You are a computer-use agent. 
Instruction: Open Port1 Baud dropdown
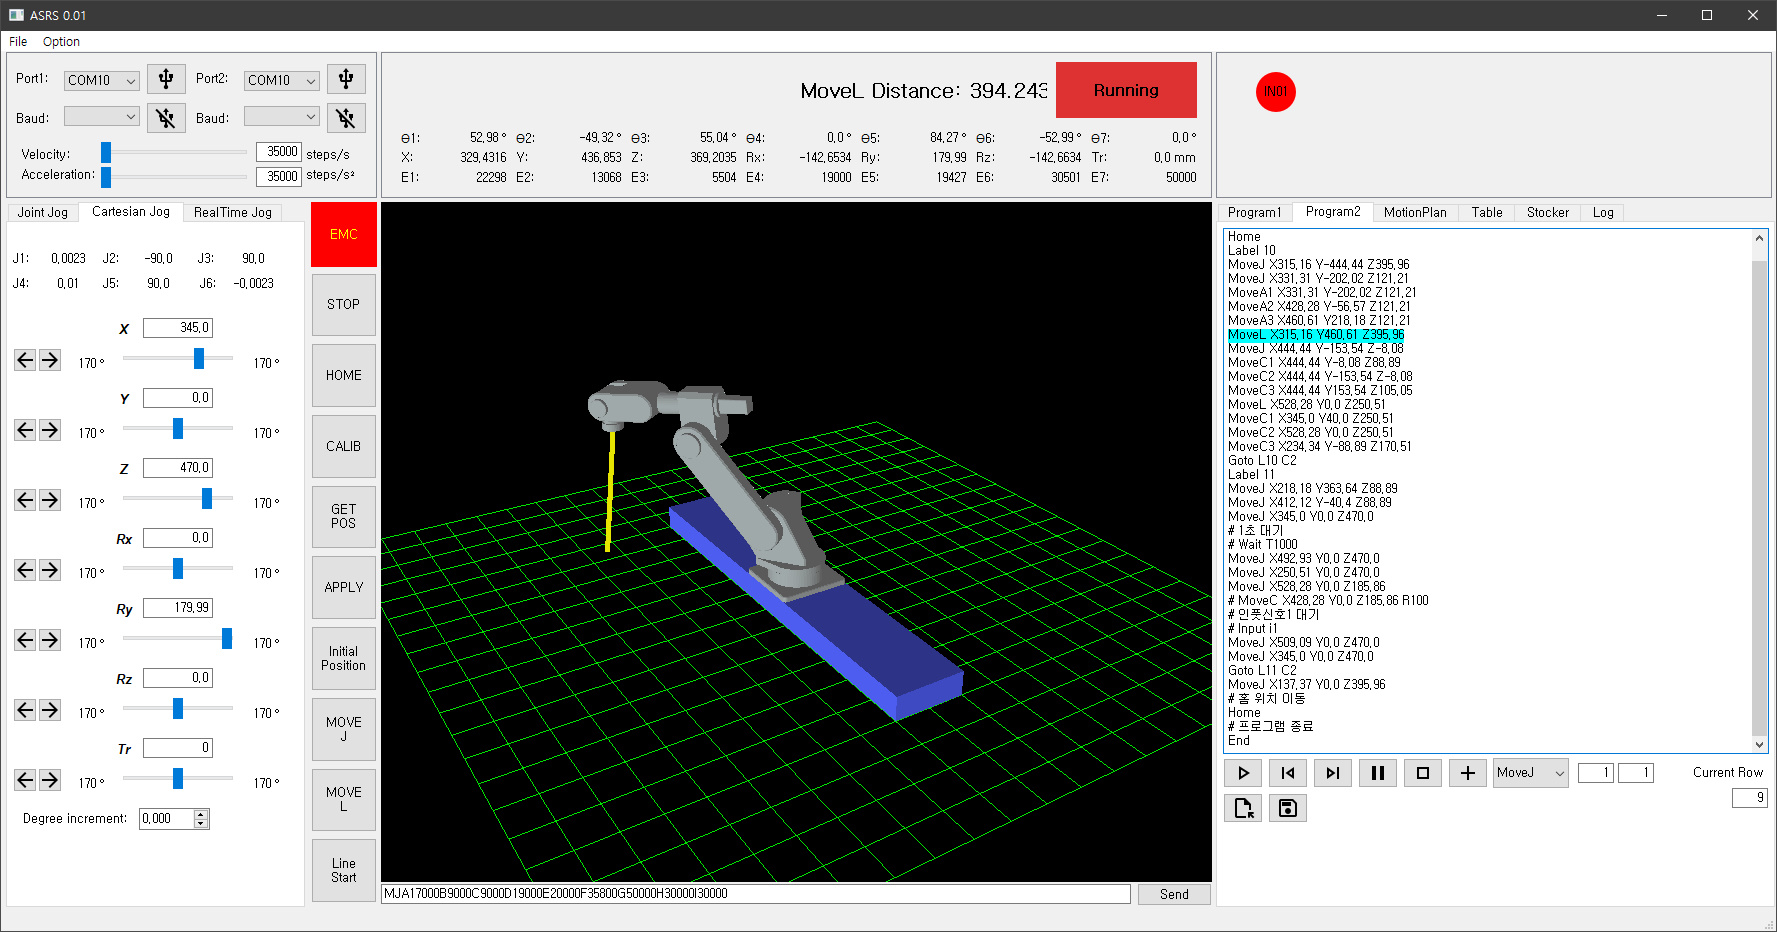click(102, 117)
